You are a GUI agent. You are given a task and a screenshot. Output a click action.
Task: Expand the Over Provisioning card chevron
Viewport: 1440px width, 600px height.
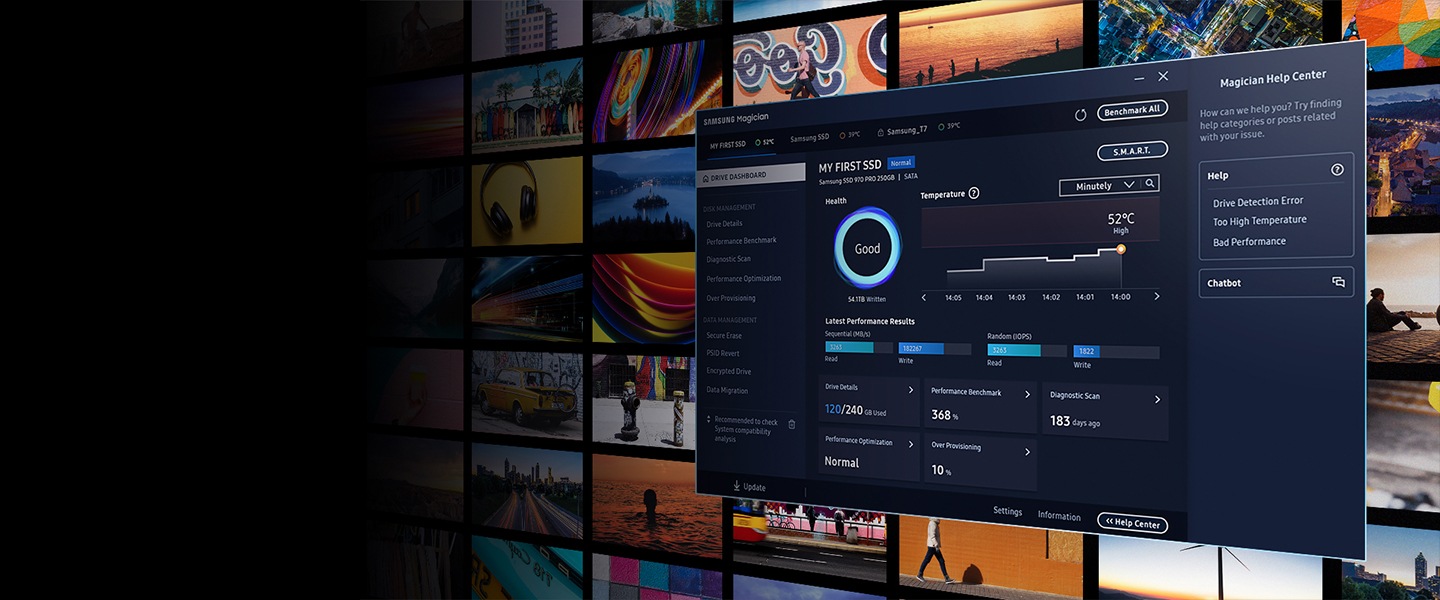click(1028, 452)
